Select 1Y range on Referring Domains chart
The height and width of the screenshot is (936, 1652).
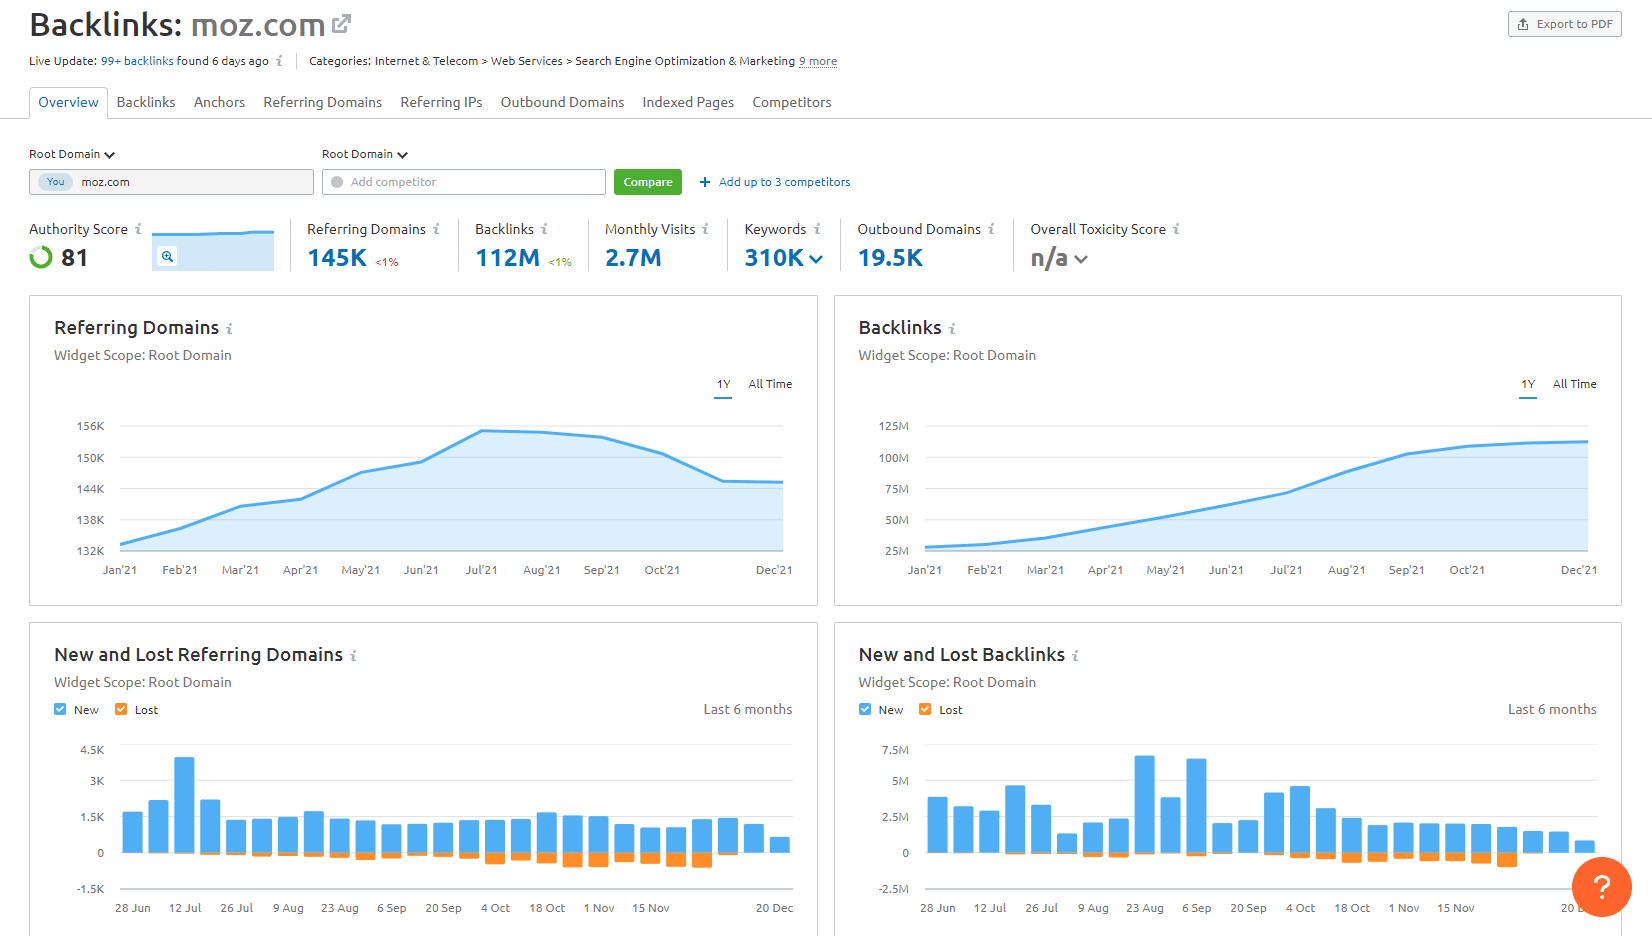click(723, 384)
